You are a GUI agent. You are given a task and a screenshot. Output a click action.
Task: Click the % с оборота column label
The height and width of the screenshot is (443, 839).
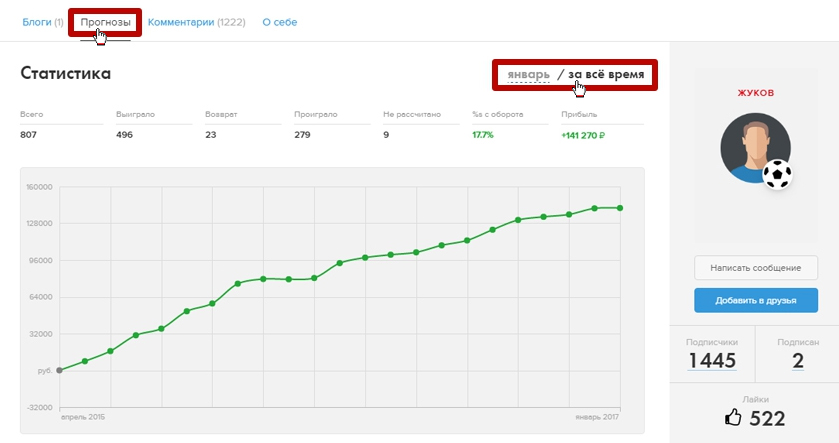[498, 114]
